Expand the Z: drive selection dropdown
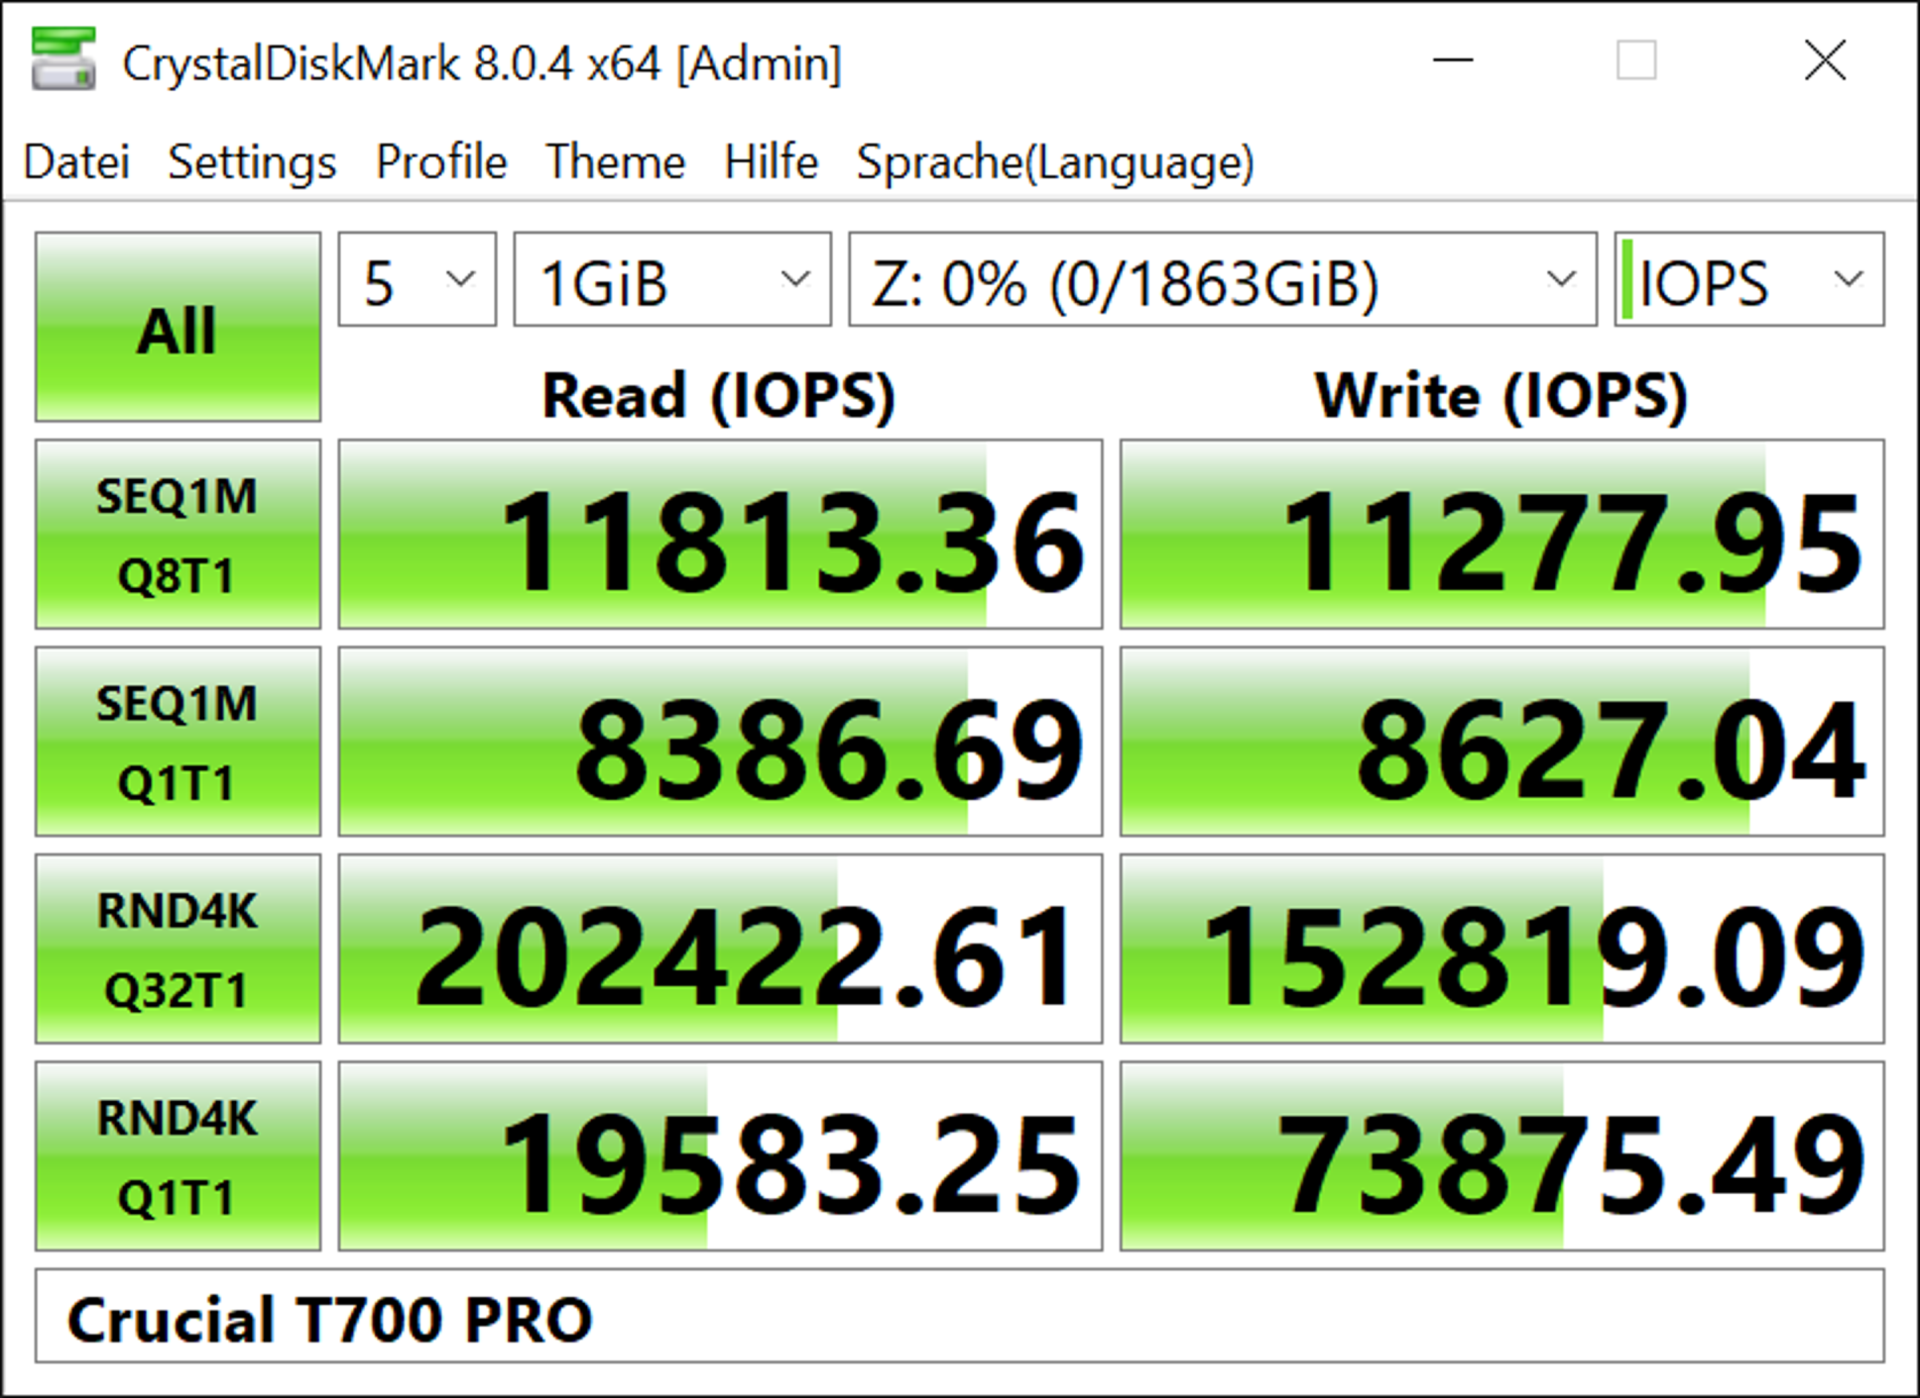The height and width of the screenshot is (1398, 1920). pyautogui.click(x=1222, y=280)
